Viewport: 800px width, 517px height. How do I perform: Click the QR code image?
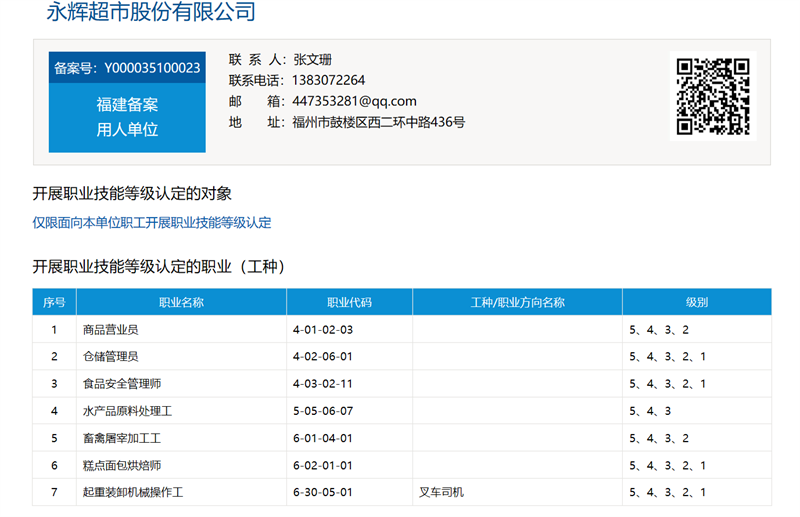[712, 96]
